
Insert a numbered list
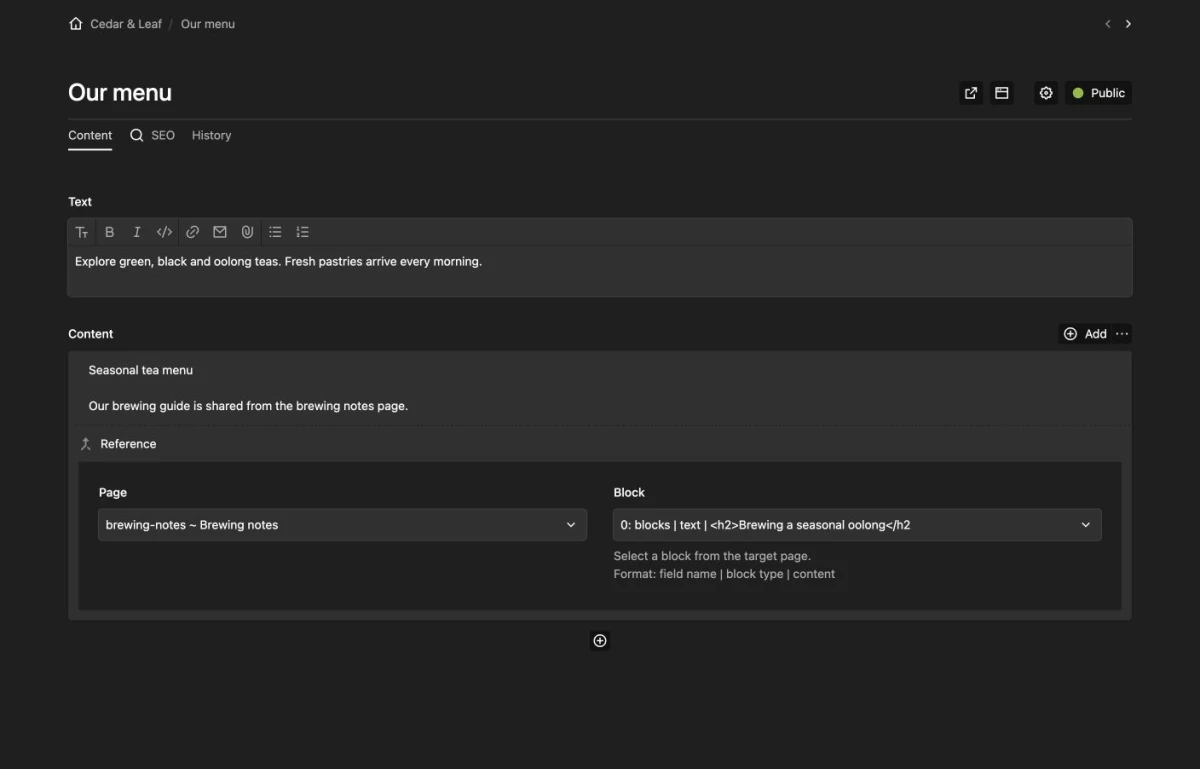[302, 232]
